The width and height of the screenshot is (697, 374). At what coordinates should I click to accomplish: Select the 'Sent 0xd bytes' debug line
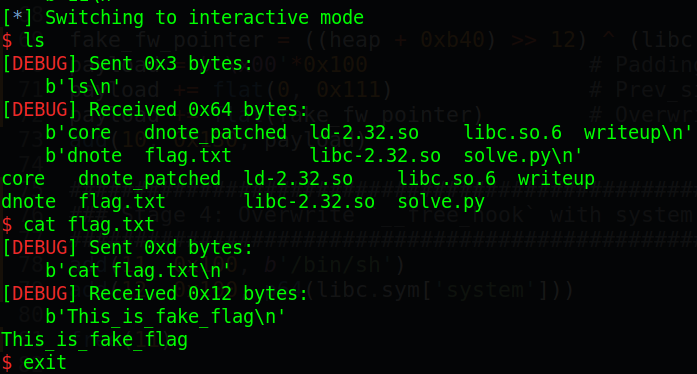point(127,248)
